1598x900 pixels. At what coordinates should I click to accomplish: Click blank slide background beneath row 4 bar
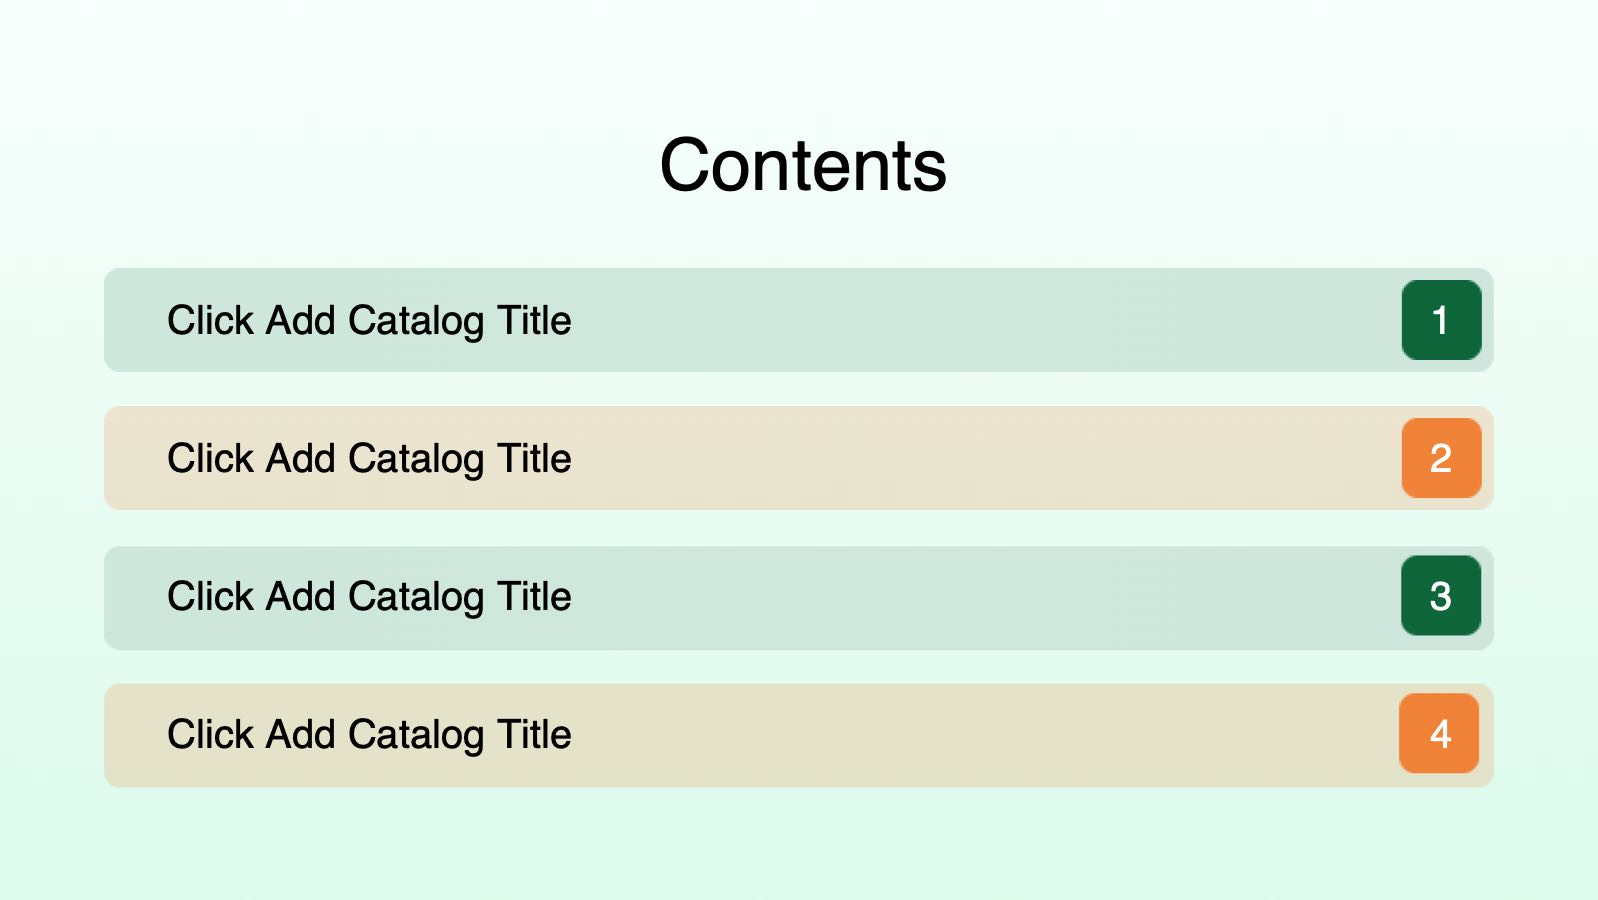[x=800, y=845]
